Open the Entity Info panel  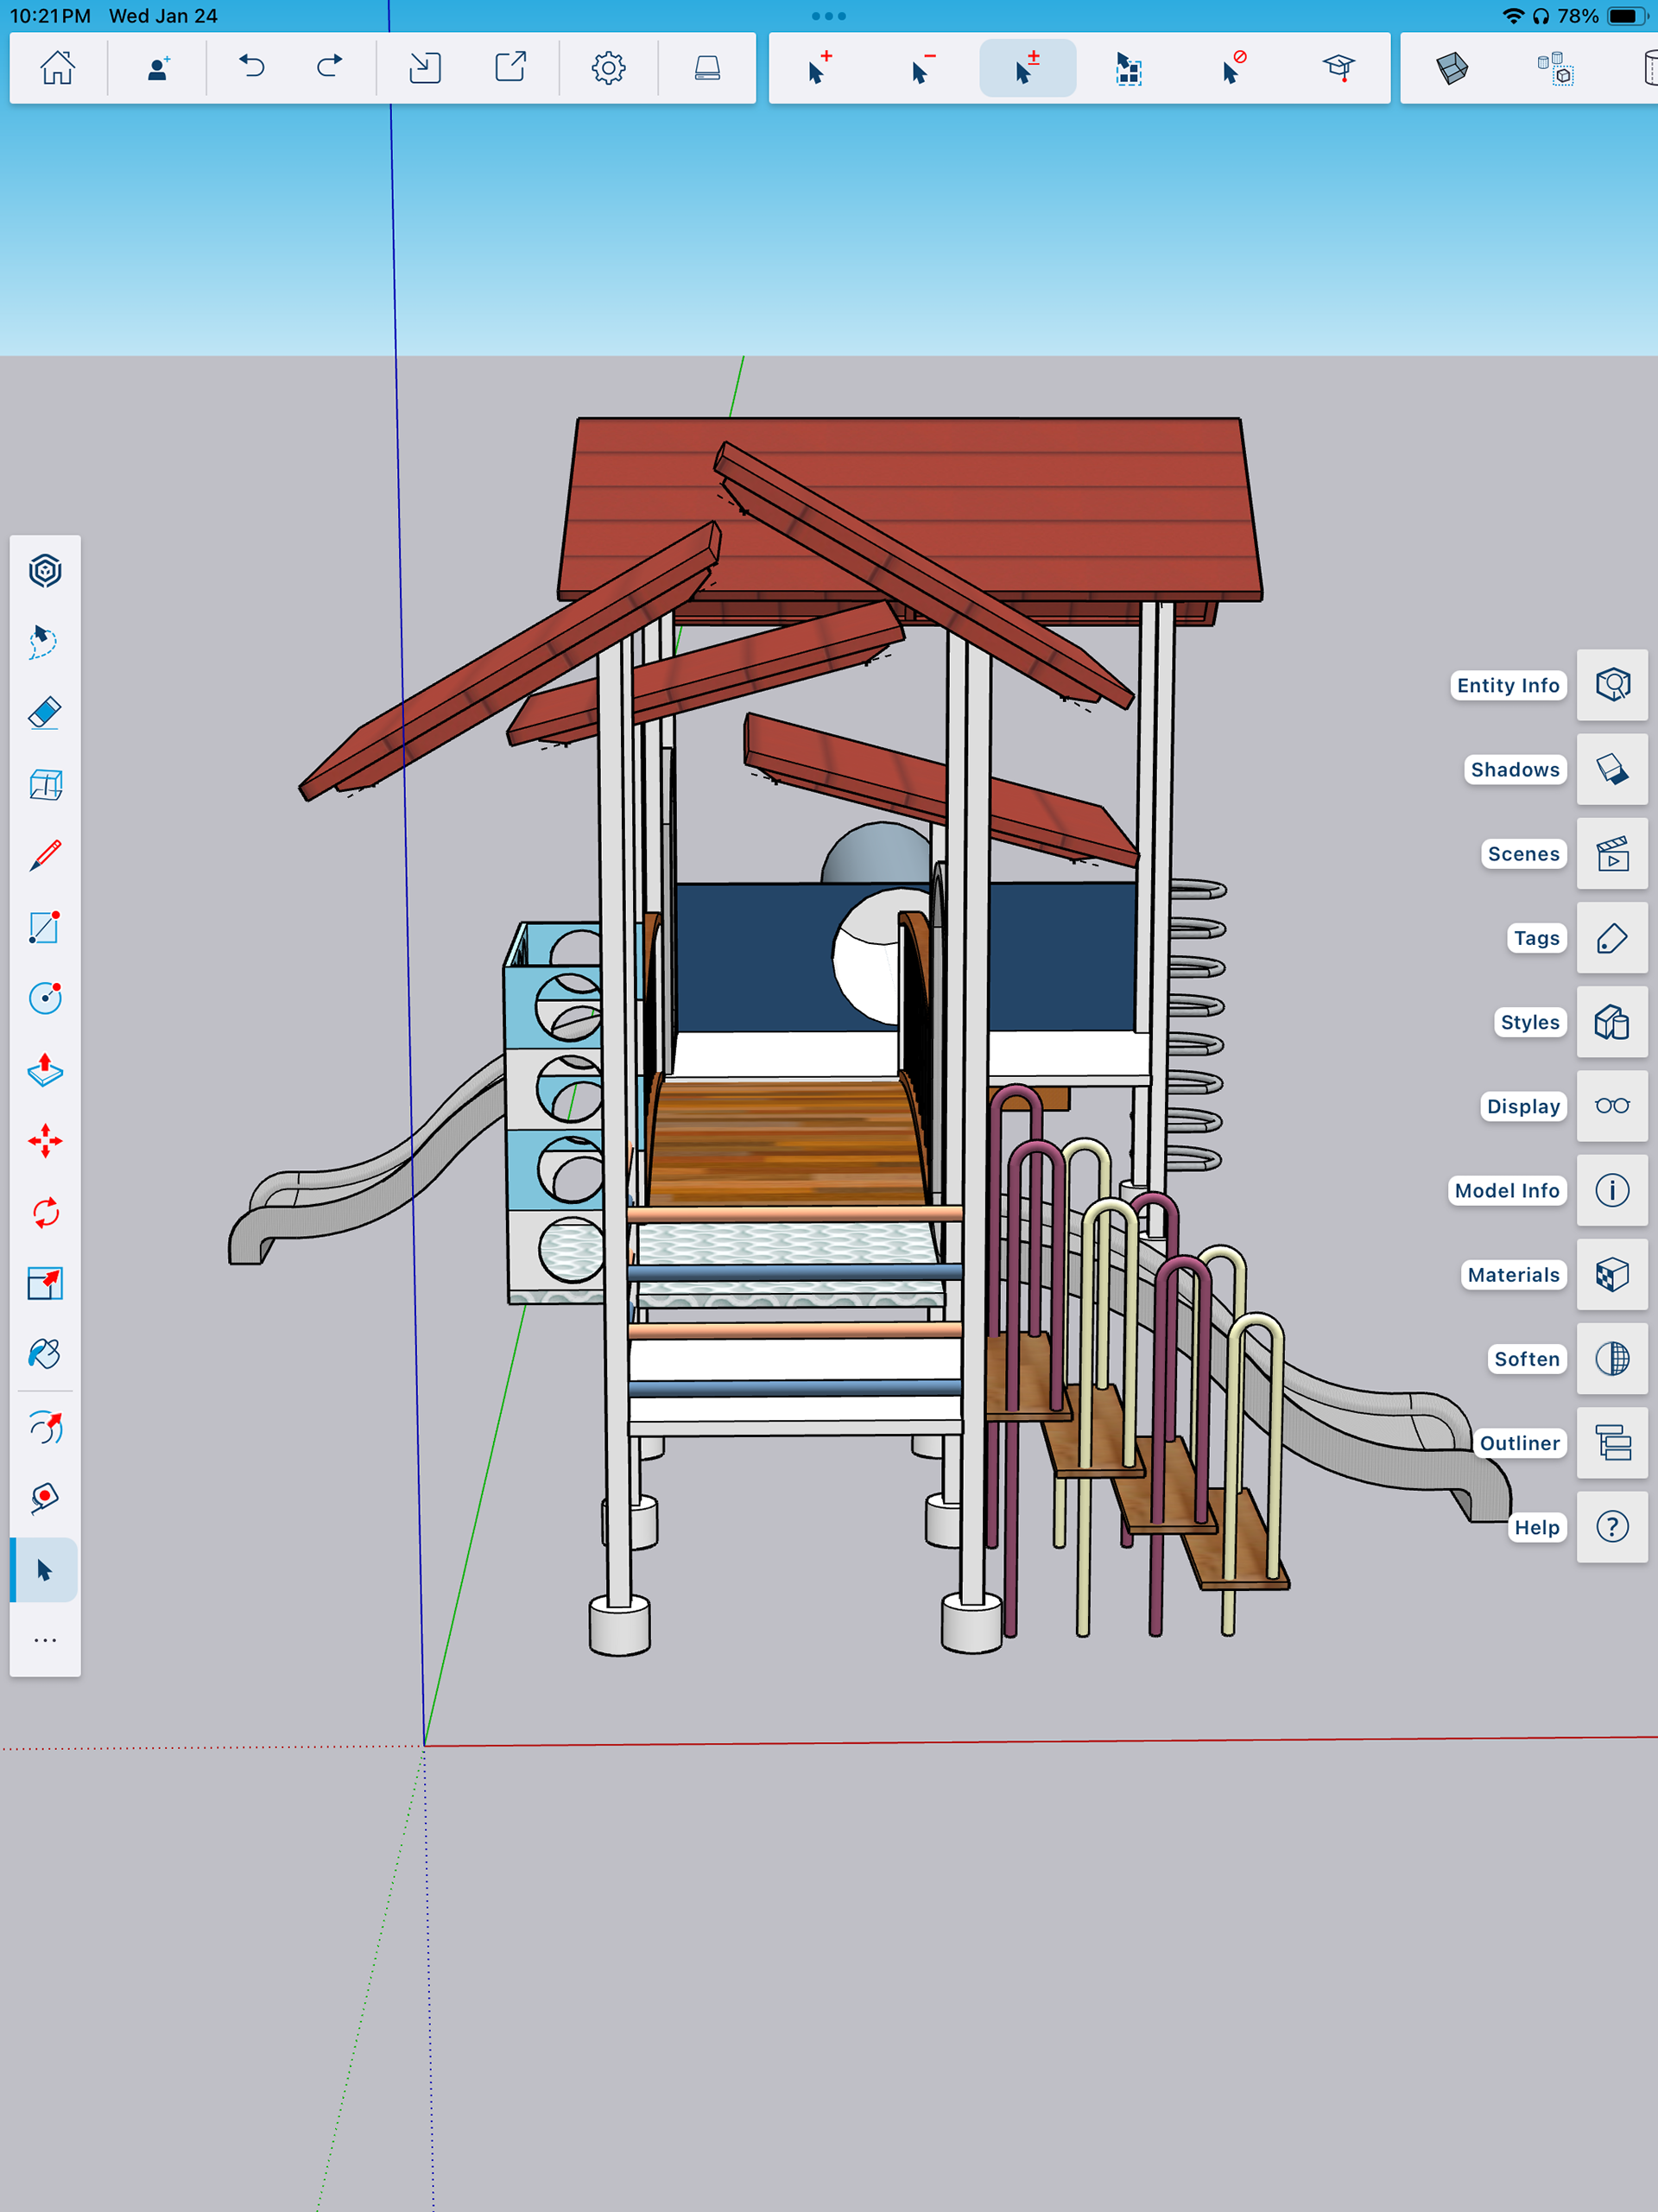click(1611, 685)
